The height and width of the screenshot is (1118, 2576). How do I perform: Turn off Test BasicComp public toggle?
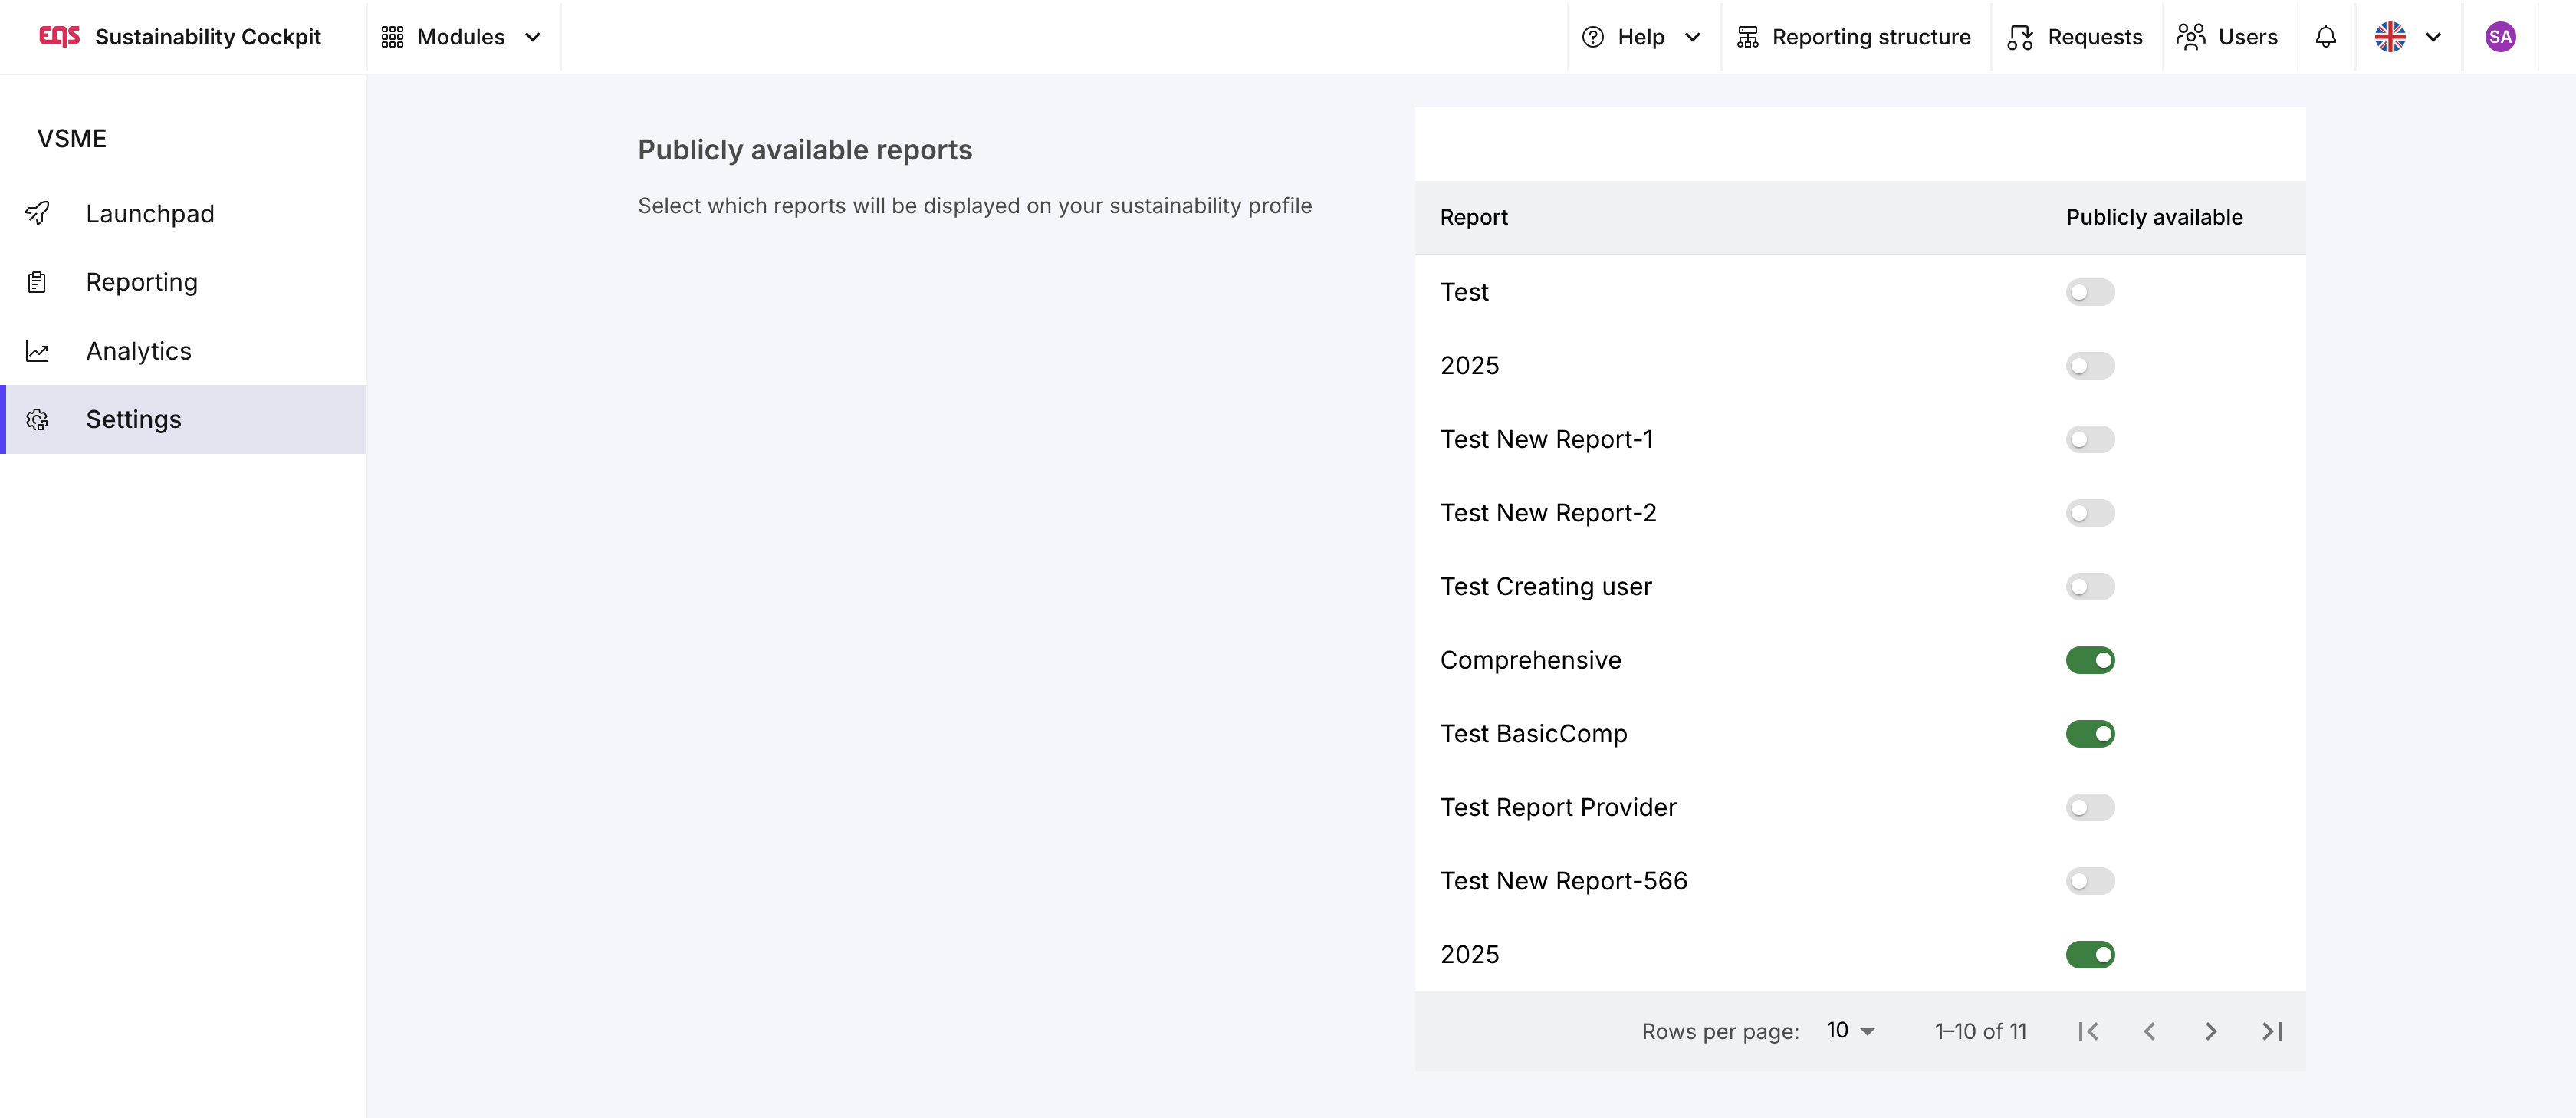tap(2089, 734)
